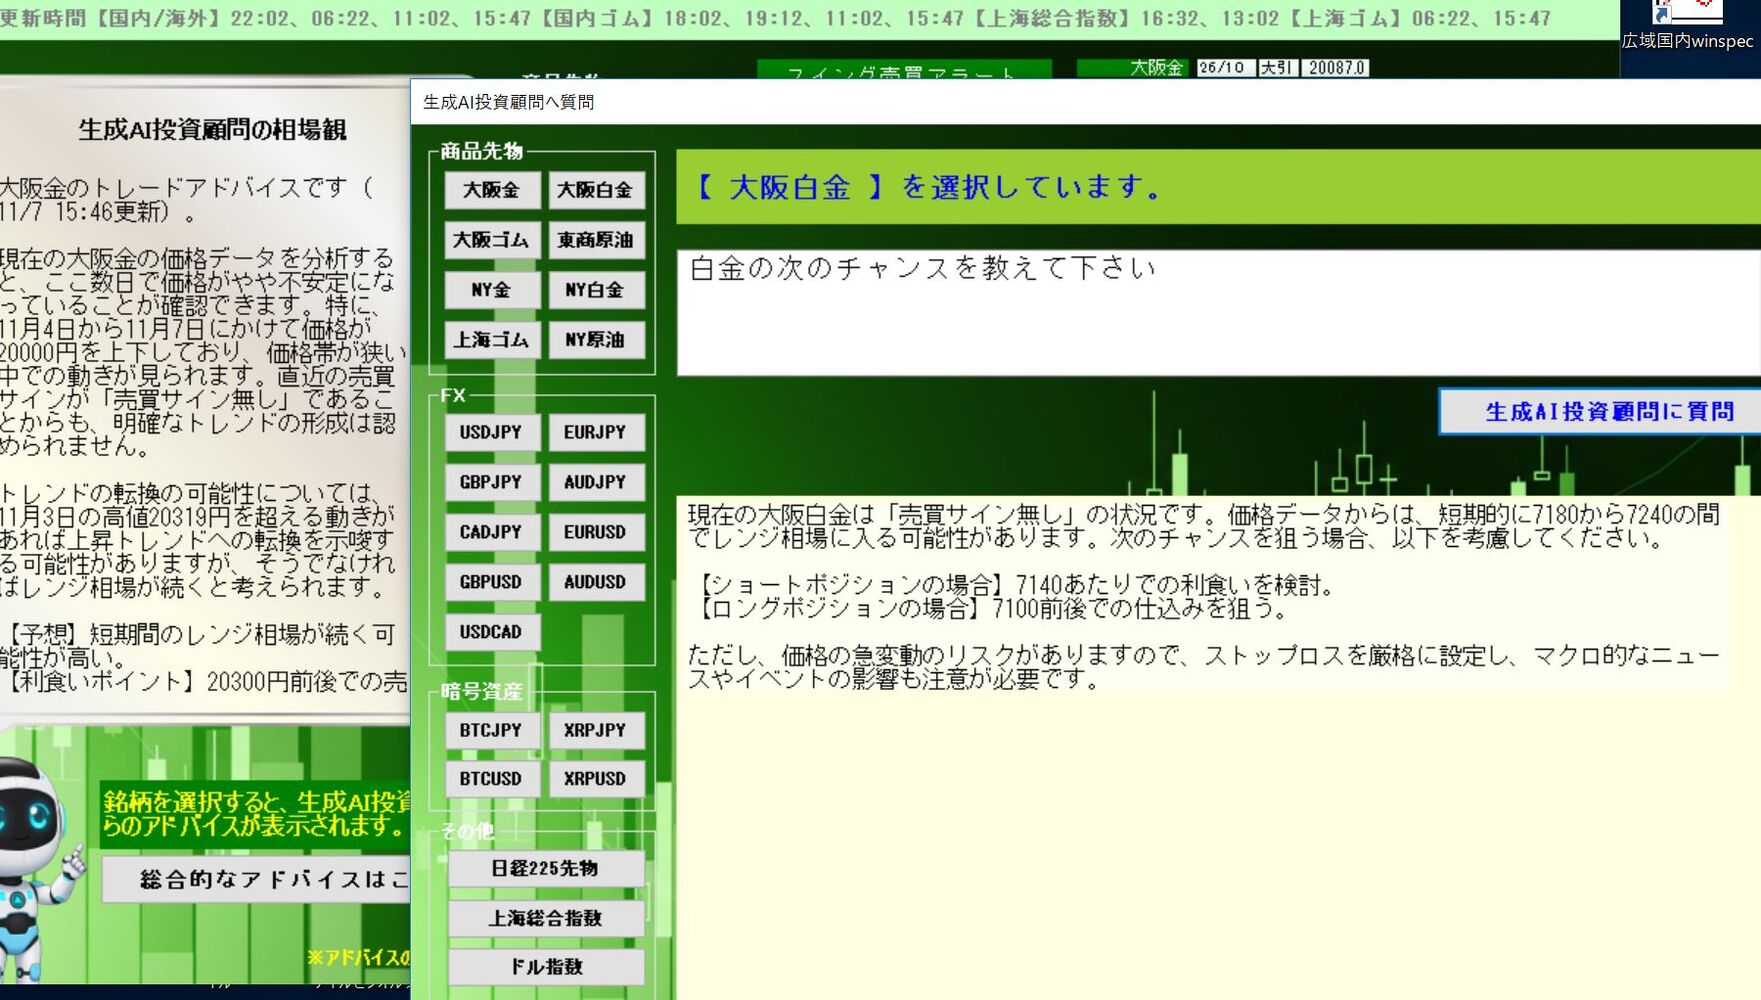Click the 総合的なアドバイス button in left panel
The width and height of the screenshot is (1761, 1000).
pyautogui.click(x=257, y=879)
